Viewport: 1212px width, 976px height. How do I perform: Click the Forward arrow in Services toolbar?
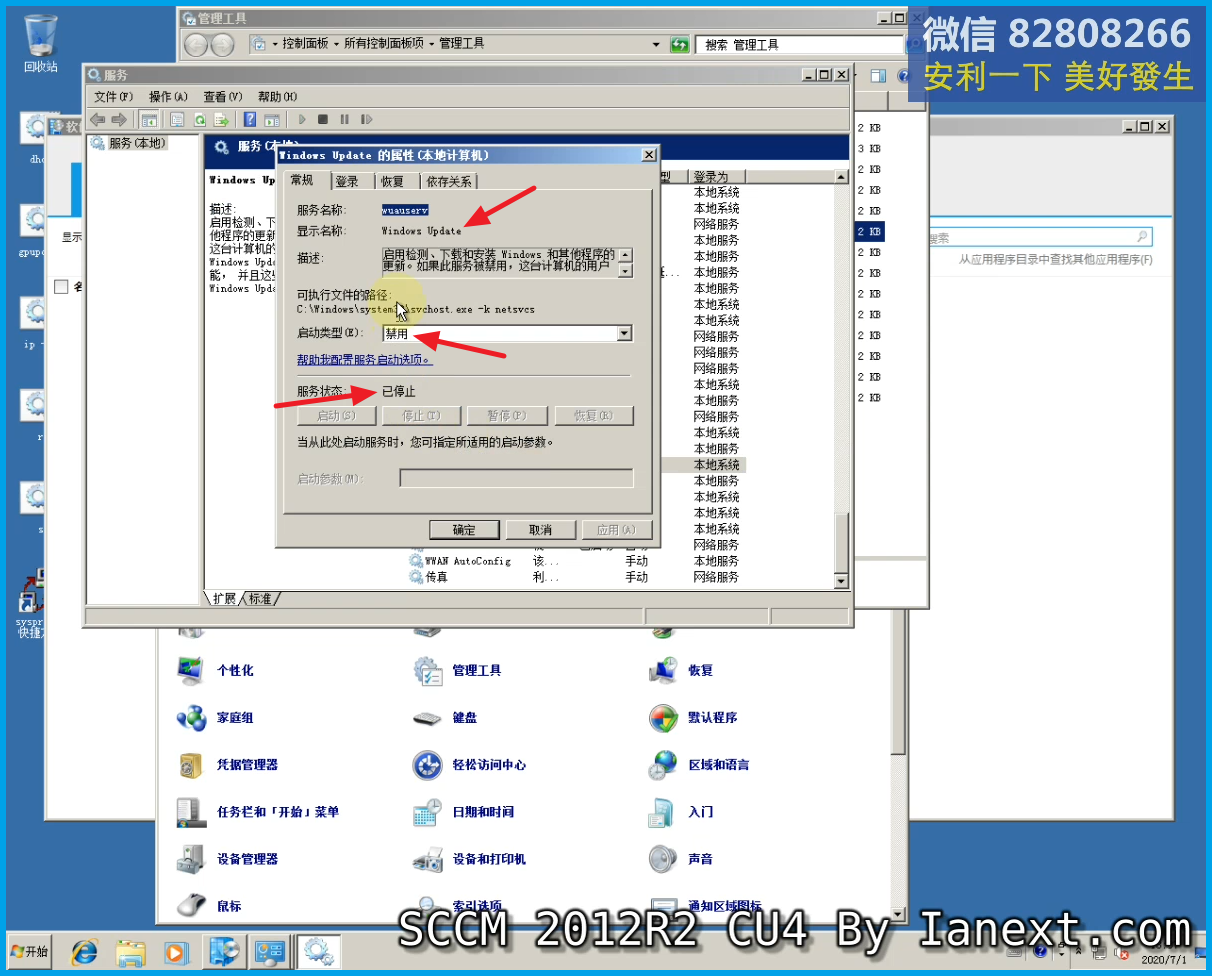point(118,119)
